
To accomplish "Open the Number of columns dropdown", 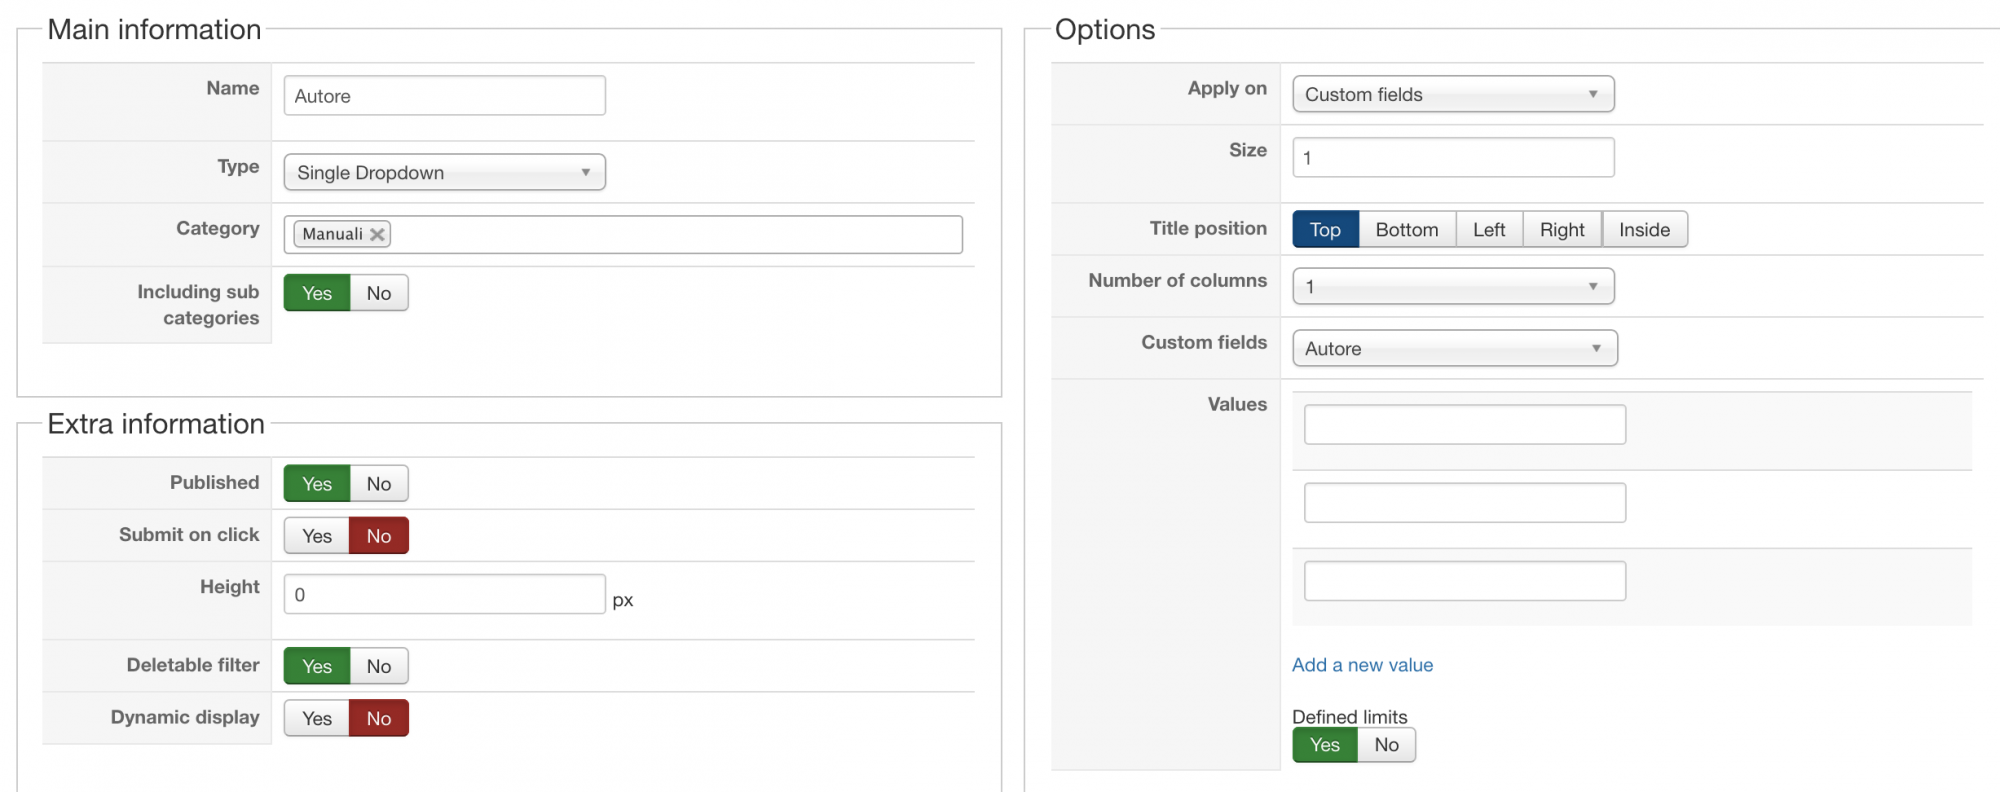I will click(x=1452, y=287).
